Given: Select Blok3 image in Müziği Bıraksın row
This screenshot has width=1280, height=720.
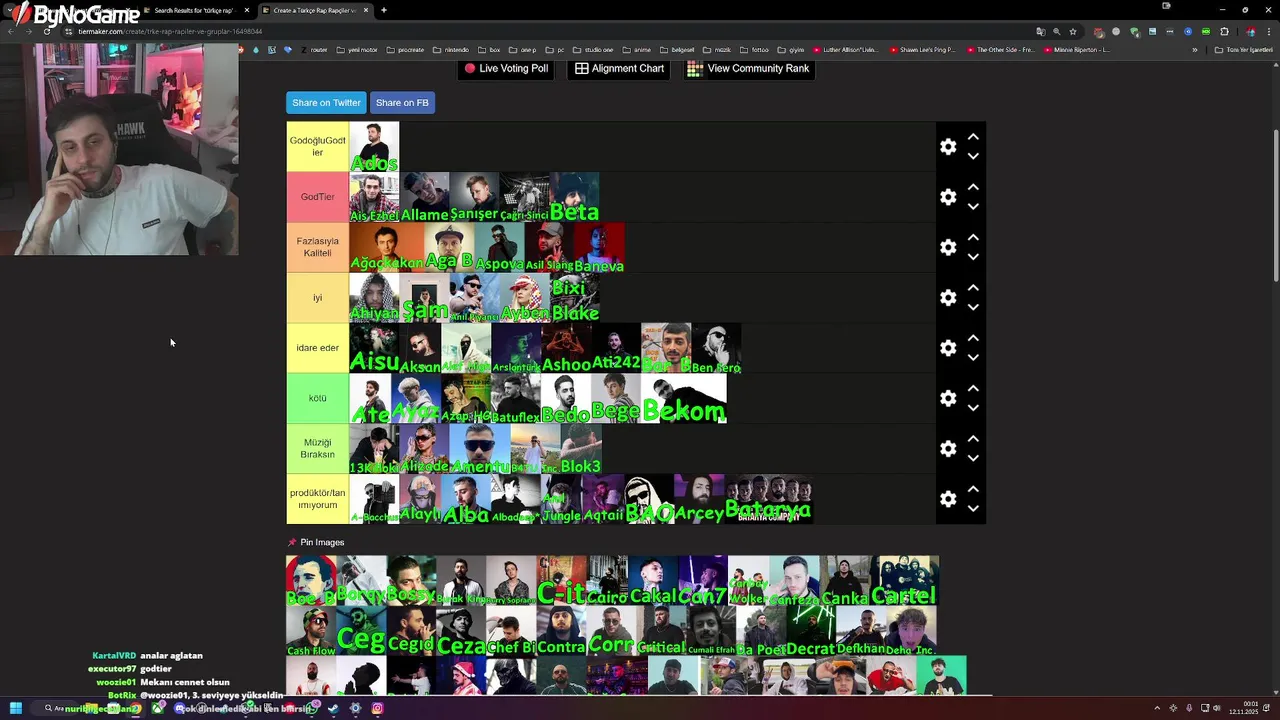Looking at the screenshot, I should [x=581, y=449].
